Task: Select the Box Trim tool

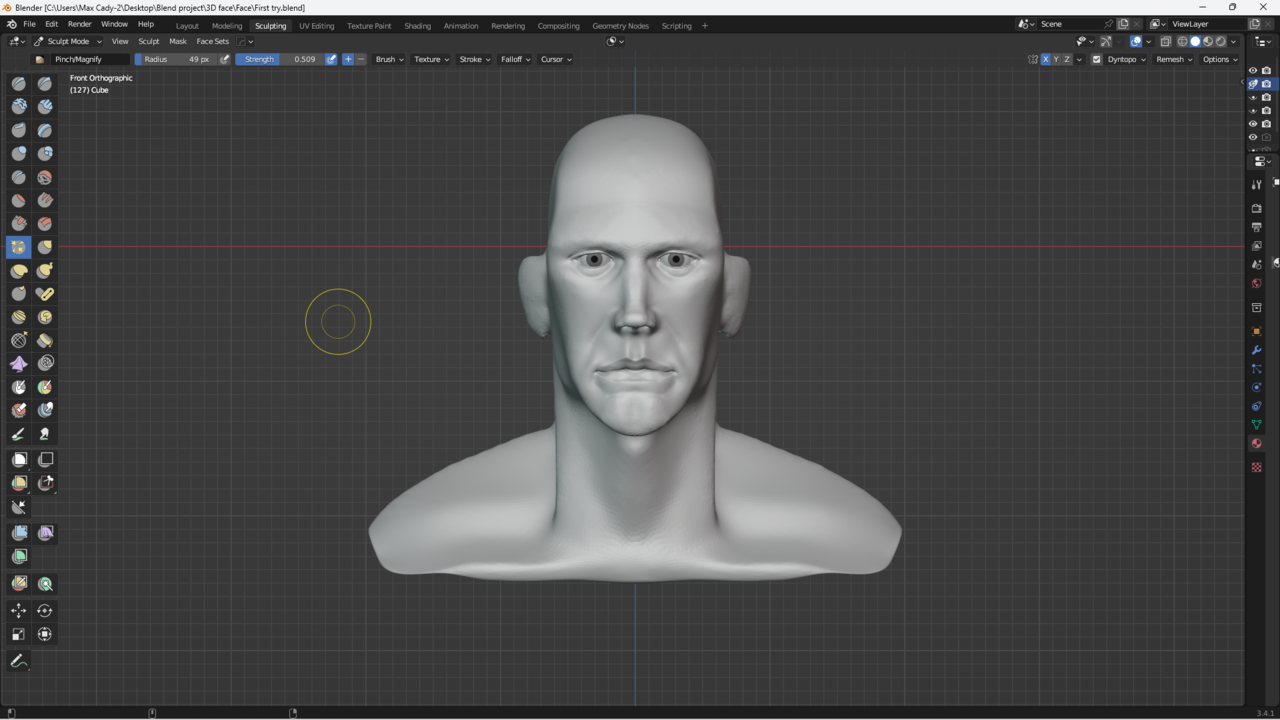Action: pyautogui.click(x=45, y=483)
